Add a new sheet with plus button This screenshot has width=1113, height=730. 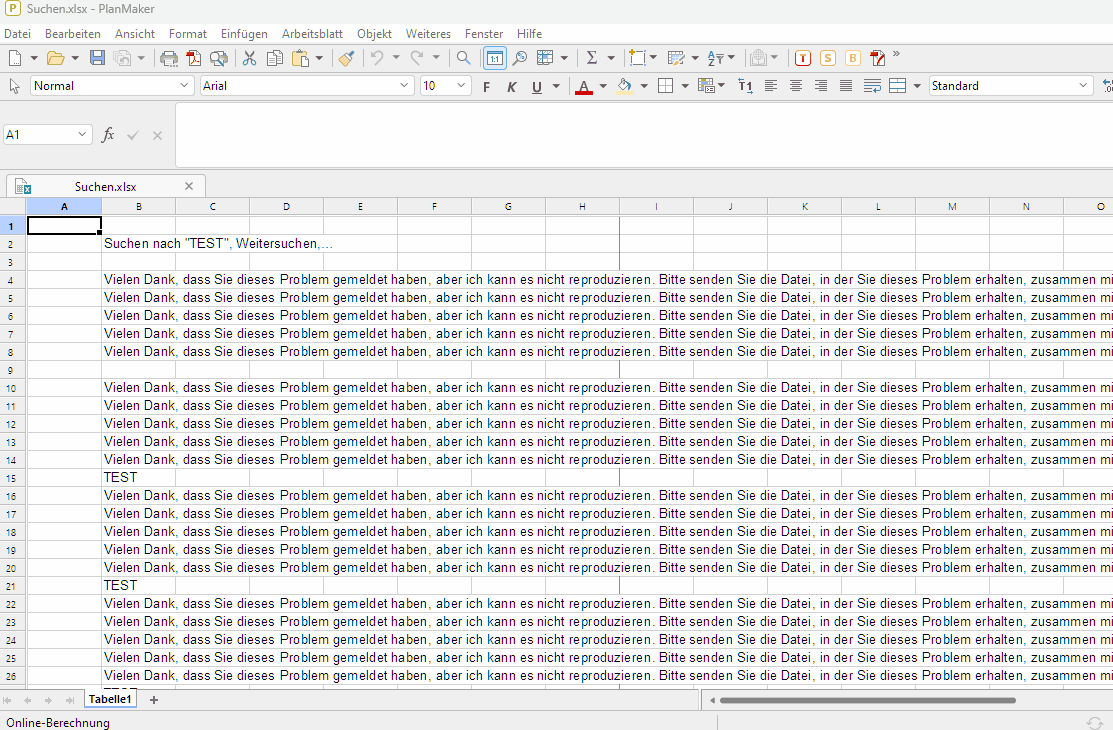(153, 699)
